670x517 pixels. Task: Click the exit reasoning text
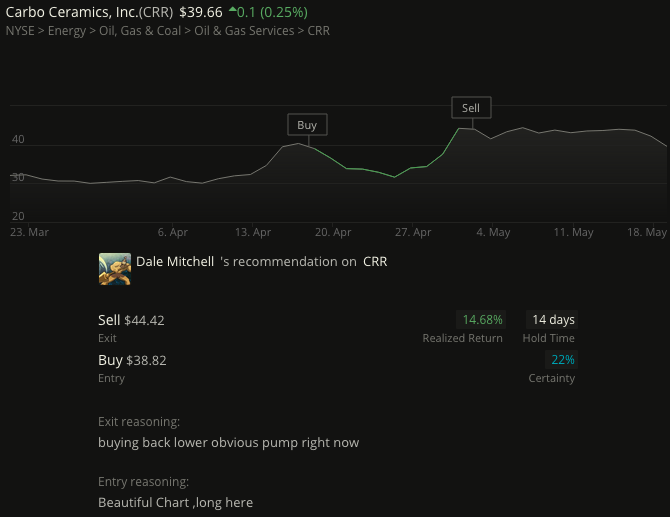pyautogui.click(x=229, y=443)
